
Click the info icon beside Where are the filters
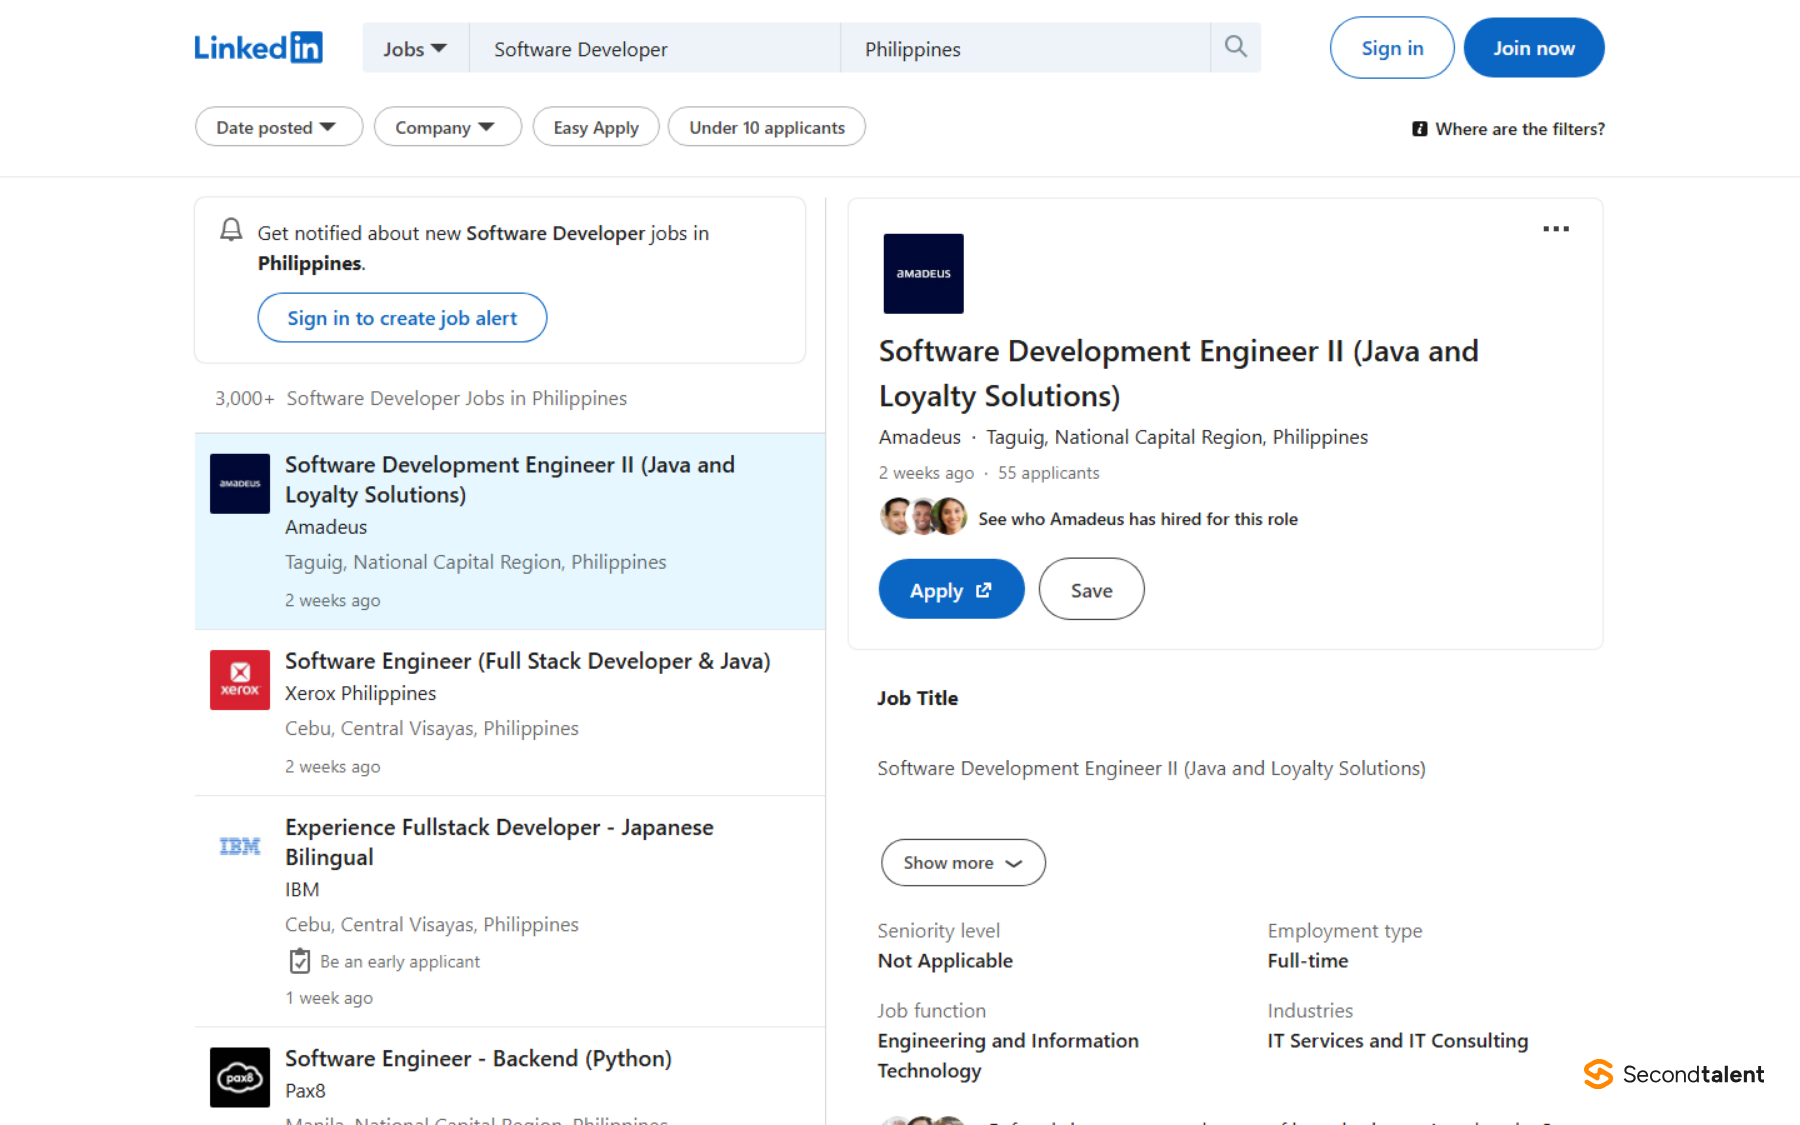point(1419,129)
